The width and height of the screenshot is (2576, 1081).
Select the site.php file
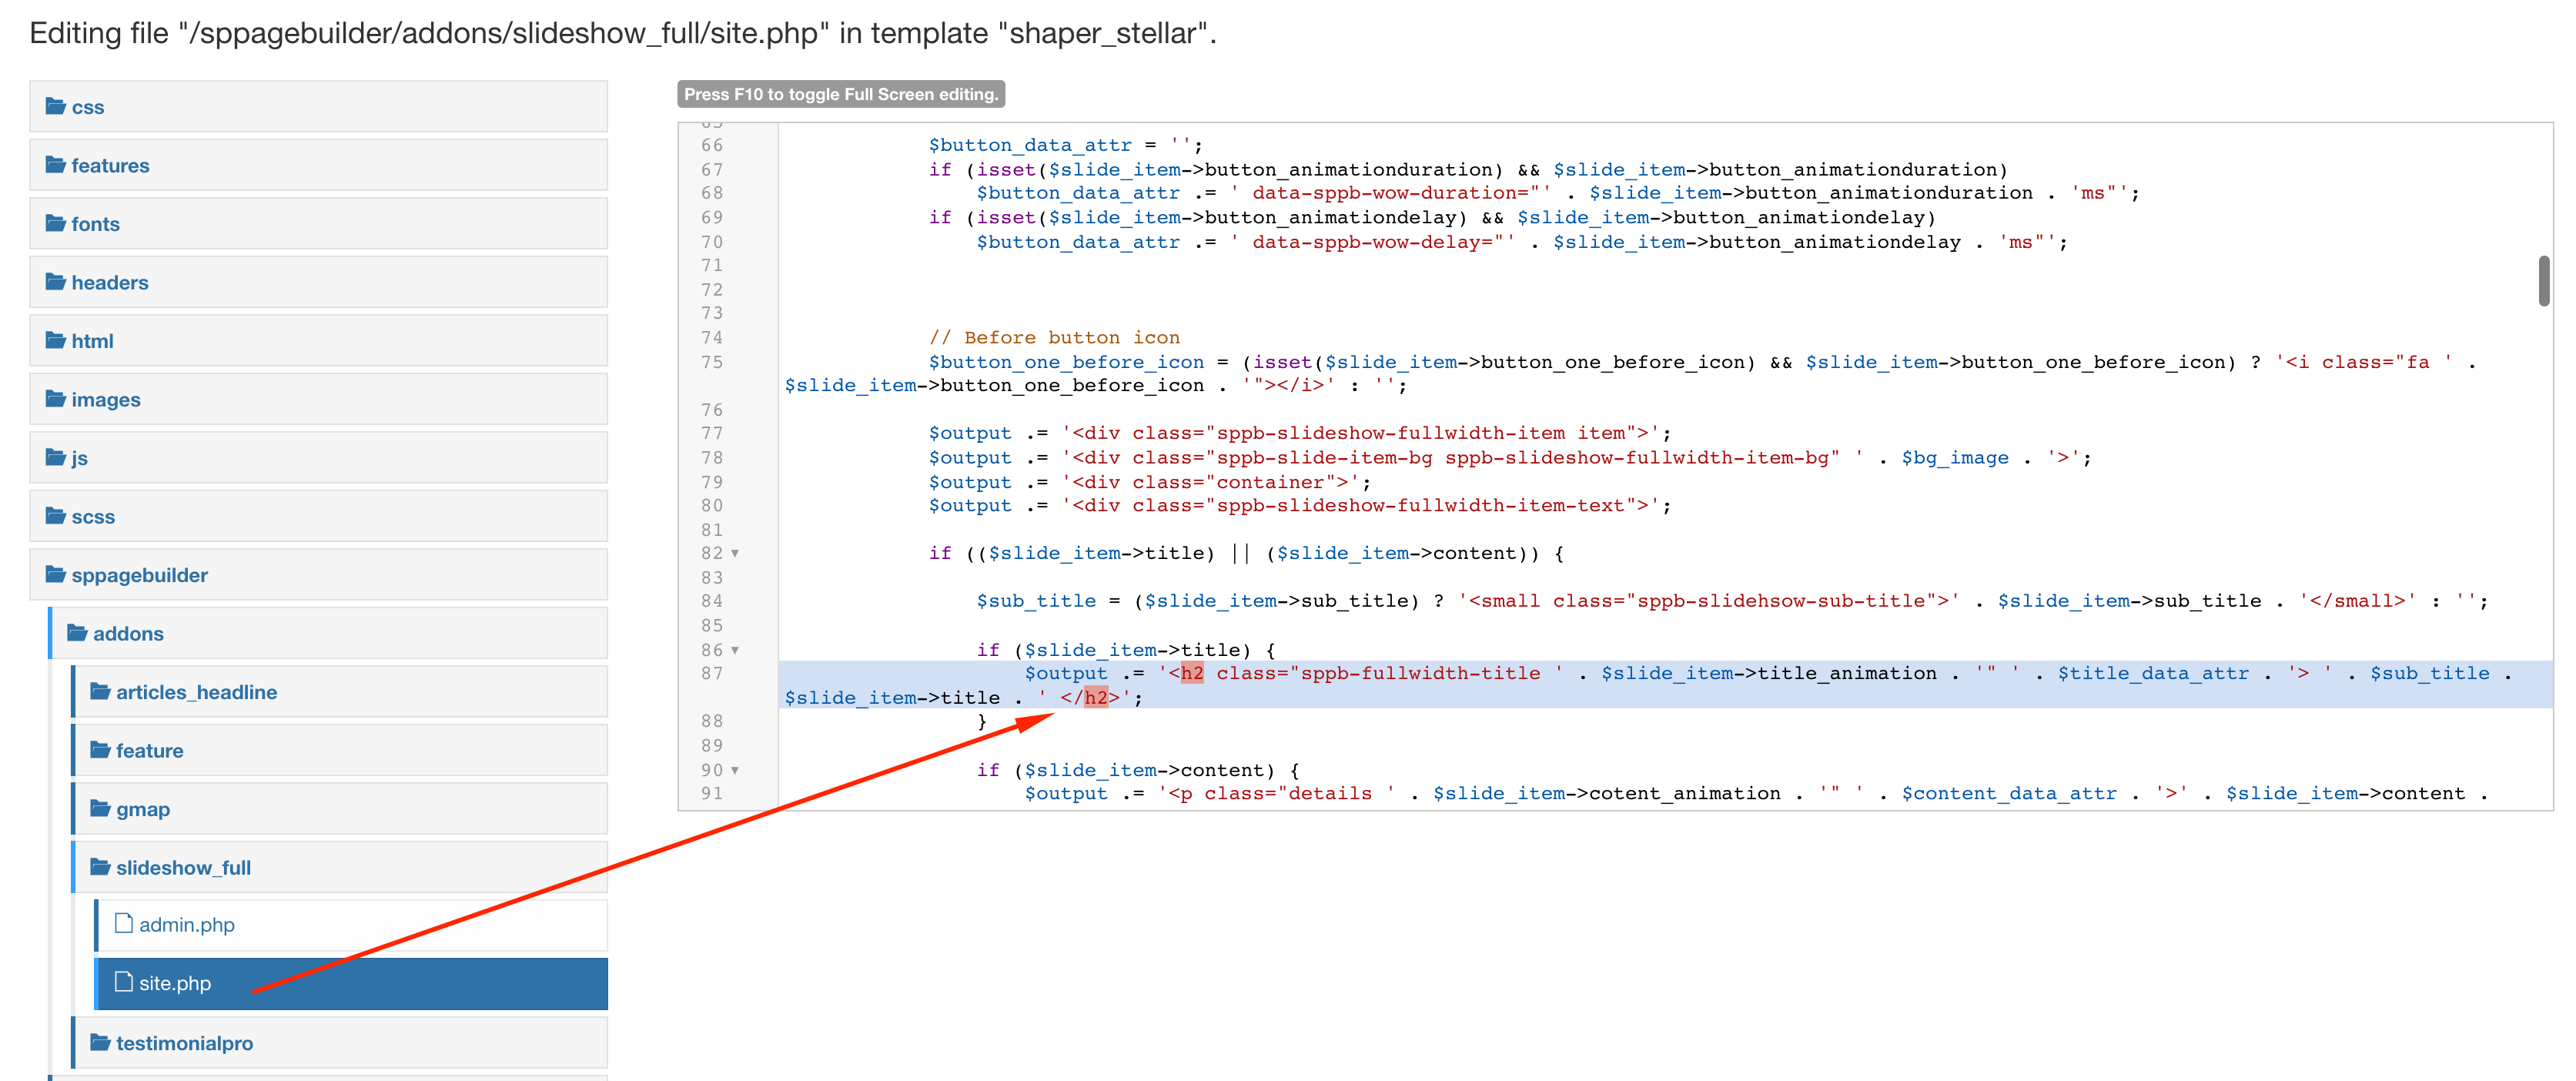(175, 983)
